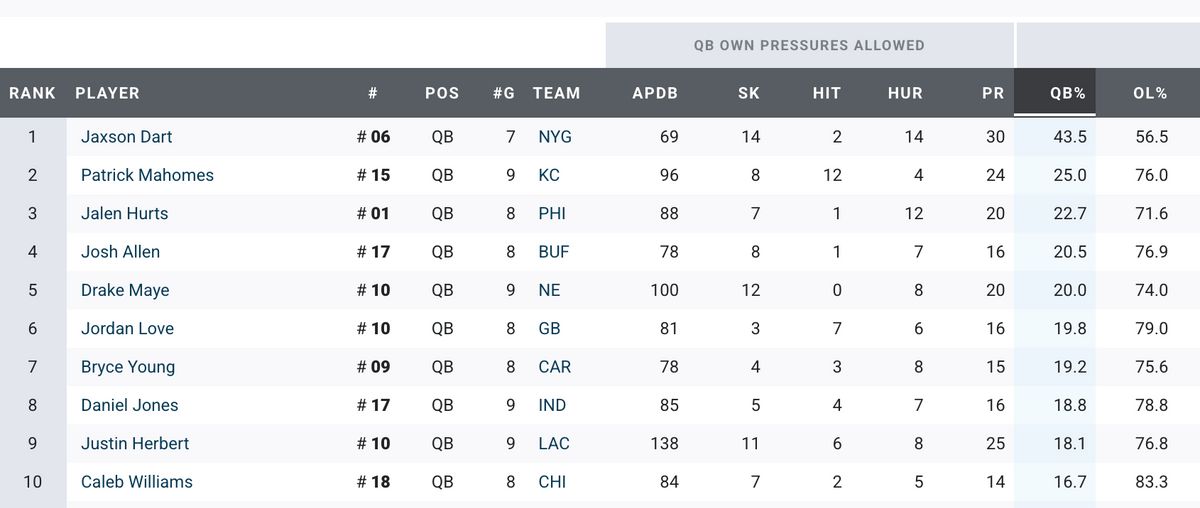Open Drake Maye profile link
Viewport: 1200px width, 508px height.
(x=125, y=290)
